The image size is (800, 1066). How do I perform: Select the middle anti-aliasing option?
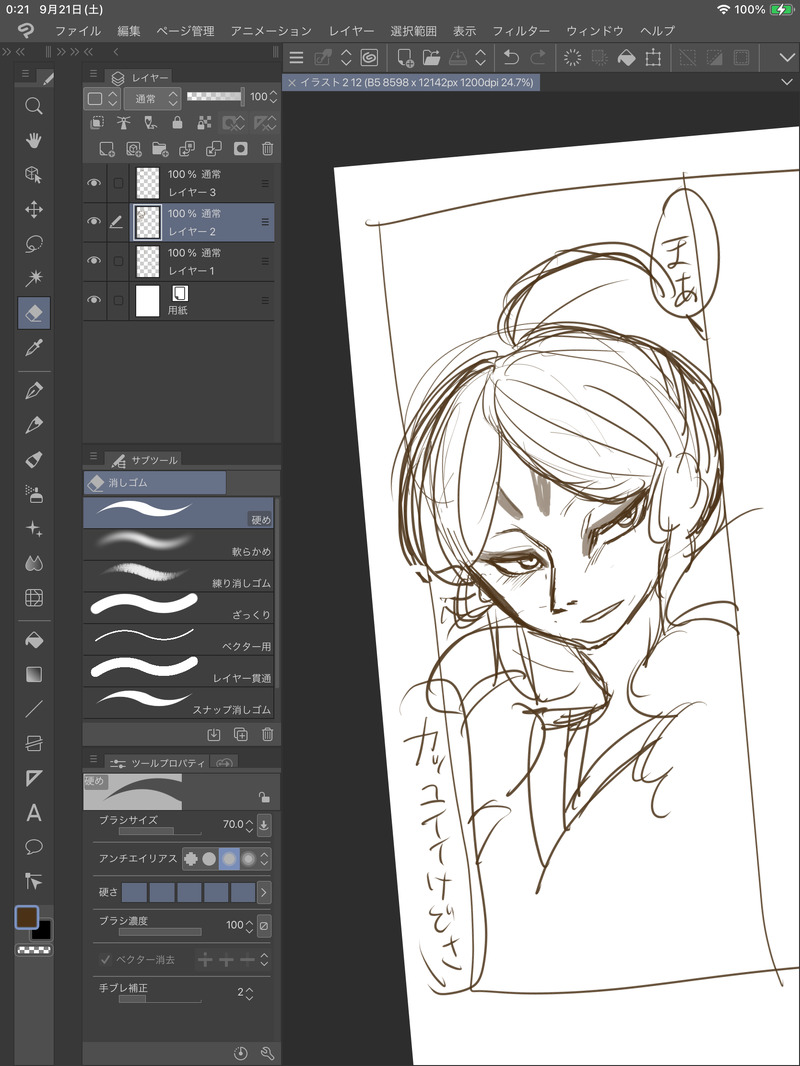click(x=229, y=859)
